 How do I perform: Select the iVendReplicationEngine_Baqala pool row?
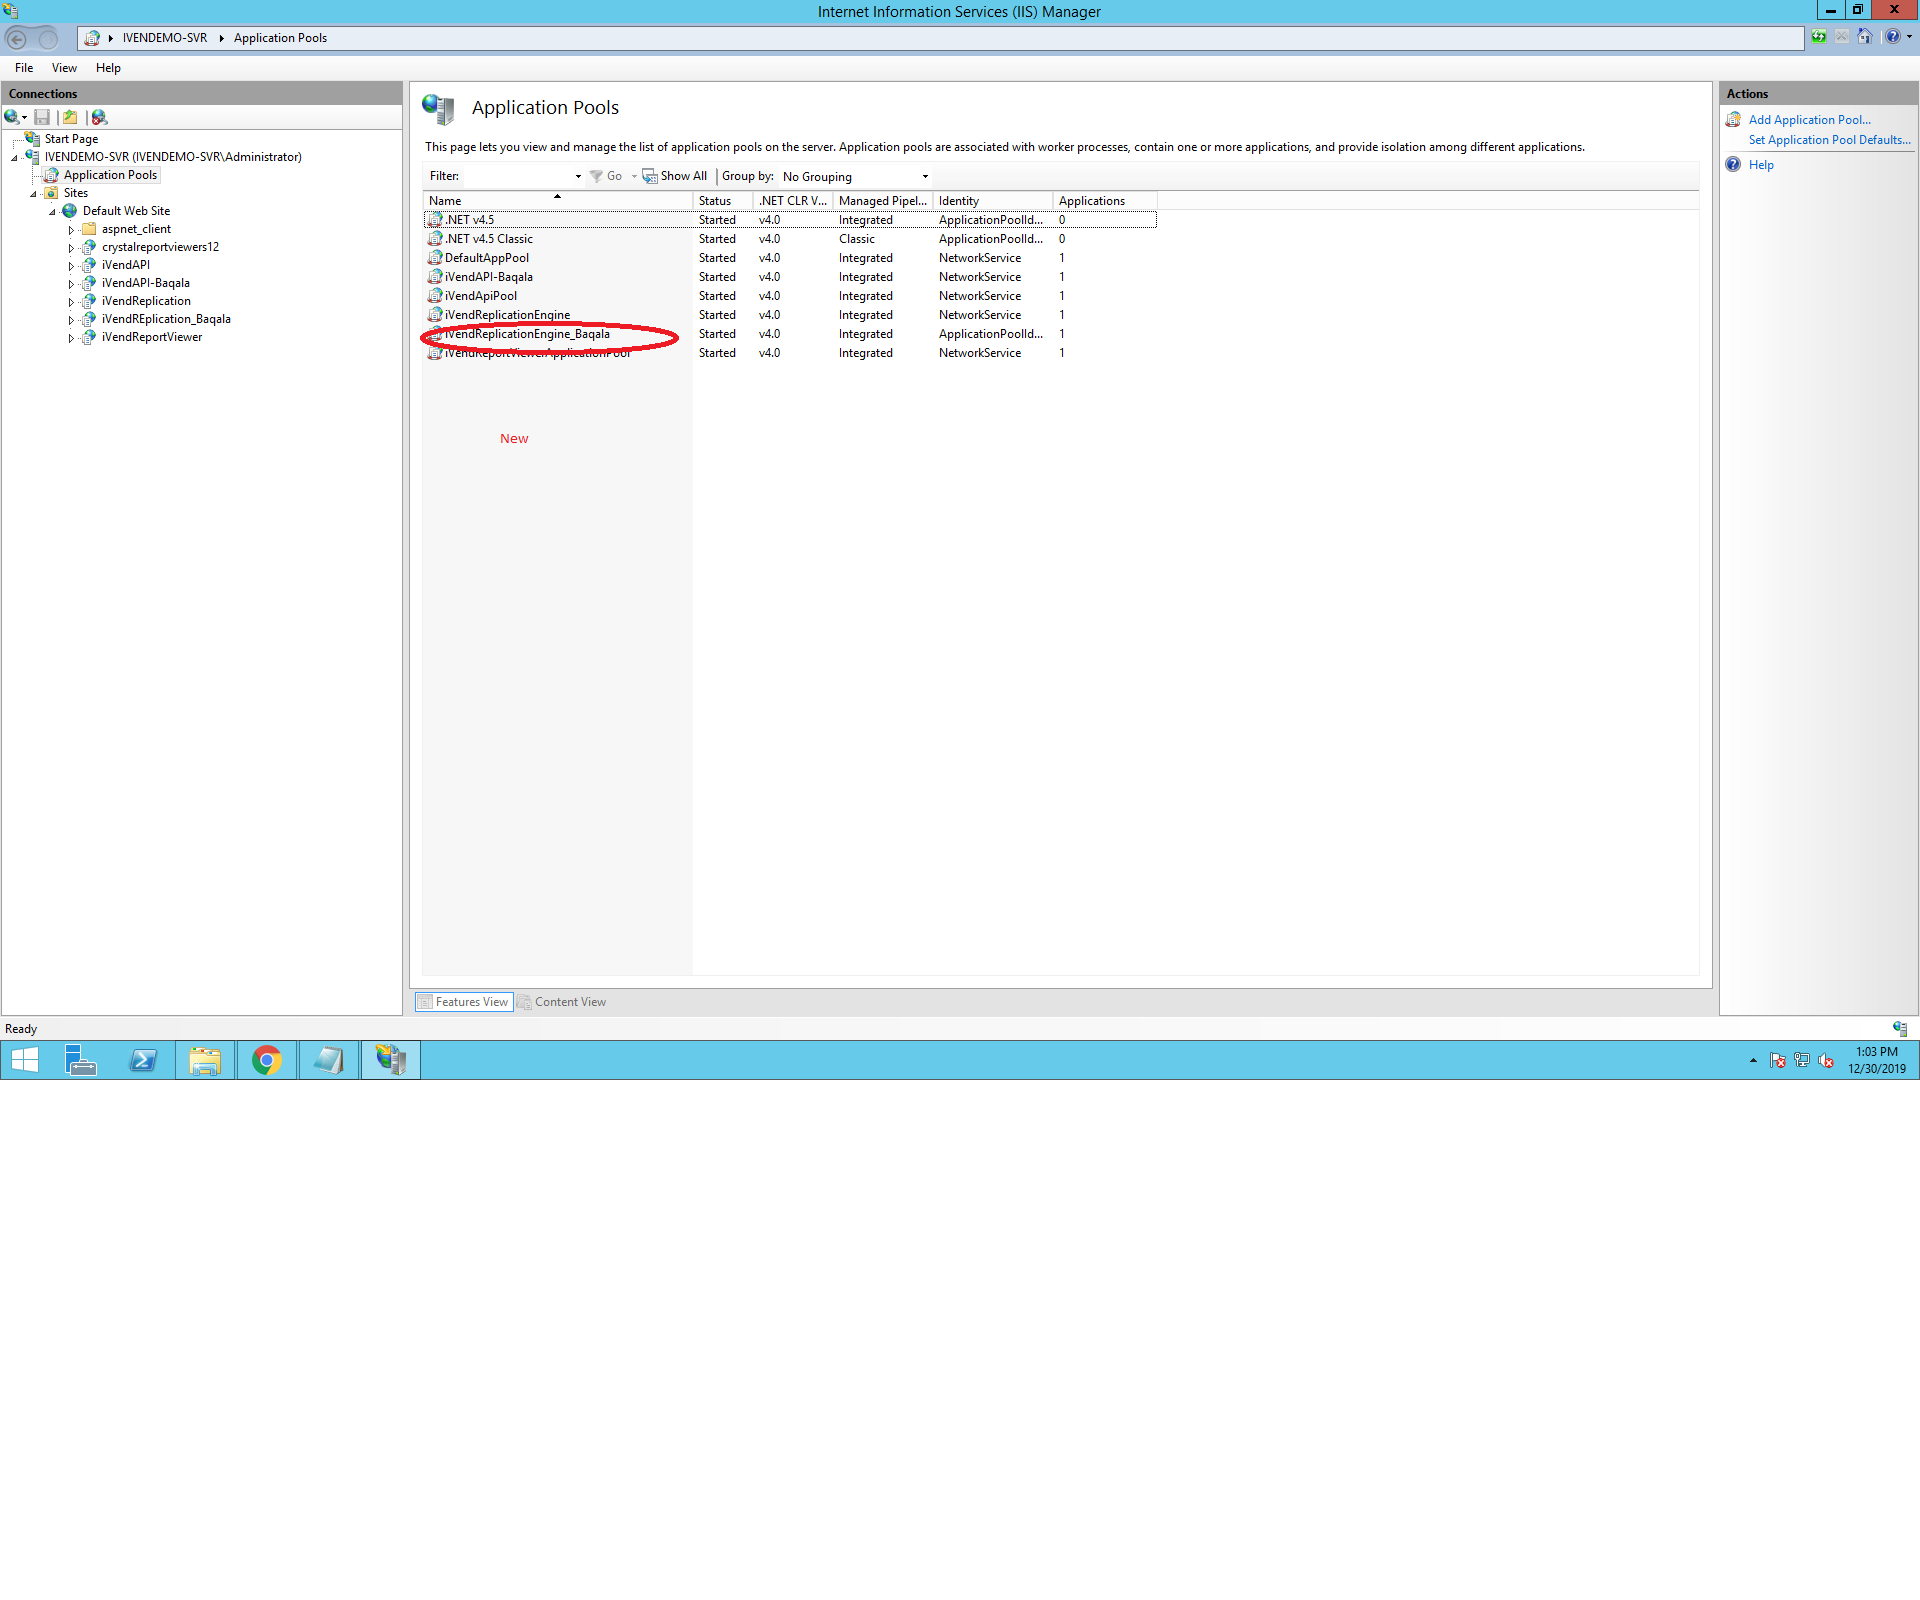(527, 334)
